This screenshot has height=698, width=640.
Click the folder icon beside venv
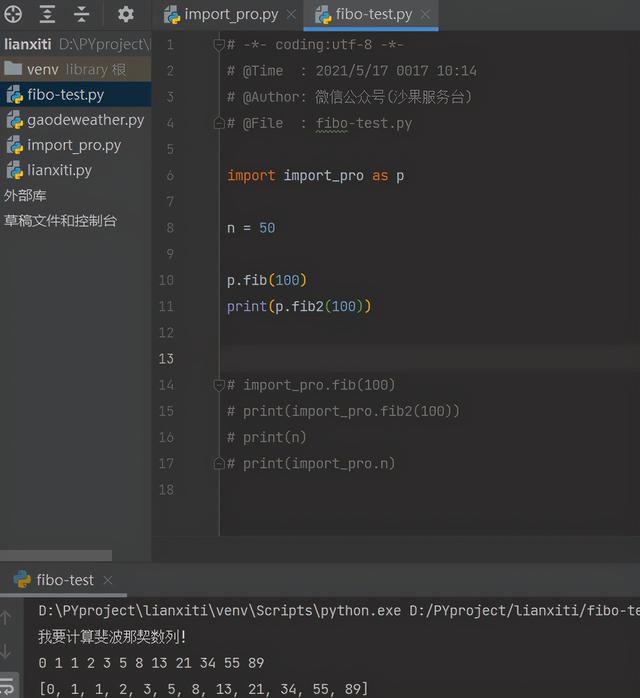click(13, 69)
